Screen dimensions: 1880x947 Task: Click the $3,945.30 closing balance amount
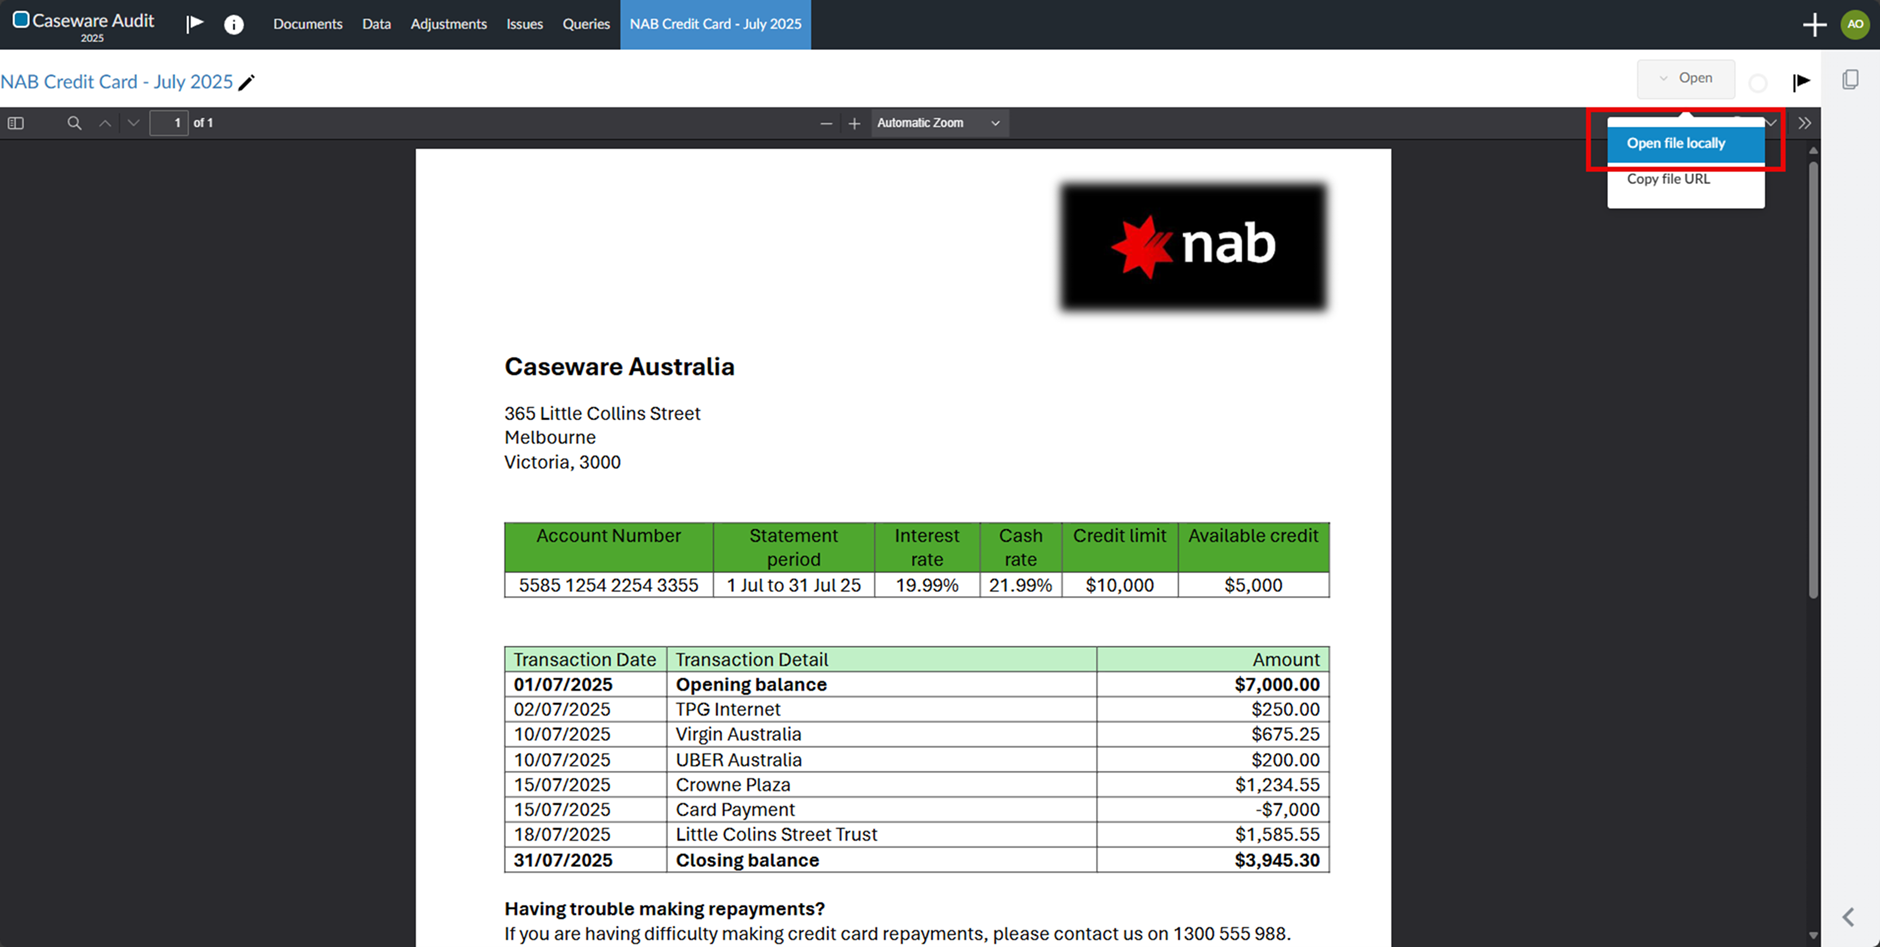1277,860
